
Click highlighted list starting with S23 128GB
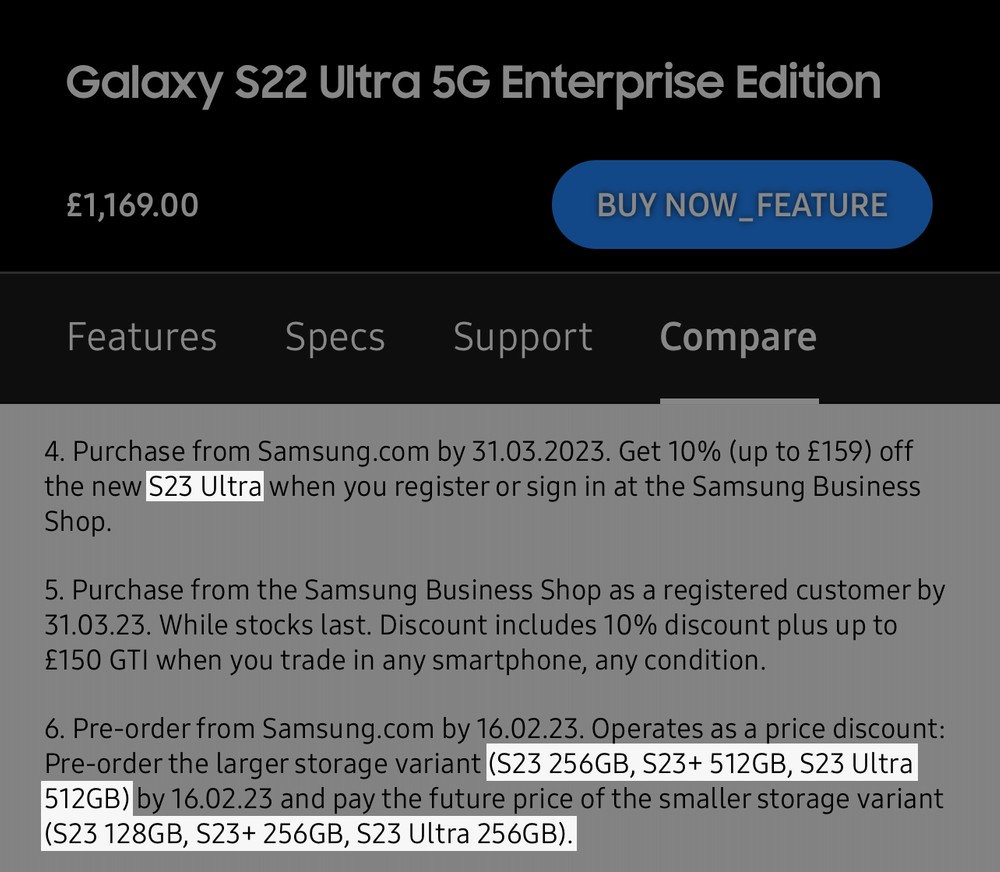point(310,834)
